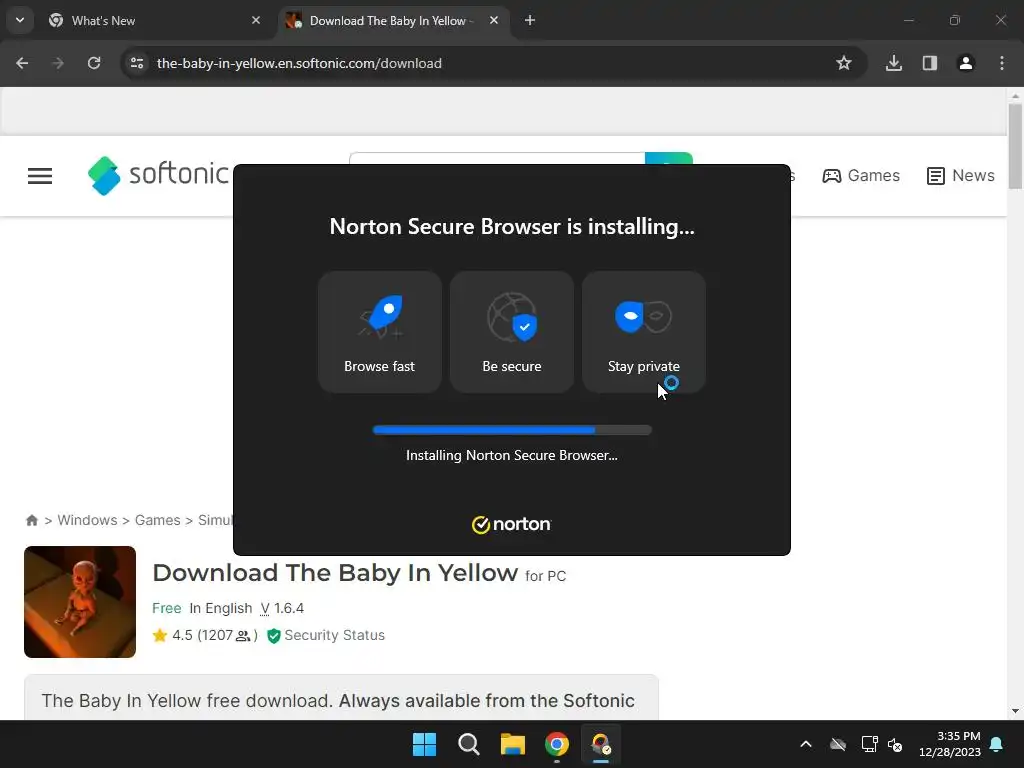Open Chrome downloads tray

click(893, 63)
